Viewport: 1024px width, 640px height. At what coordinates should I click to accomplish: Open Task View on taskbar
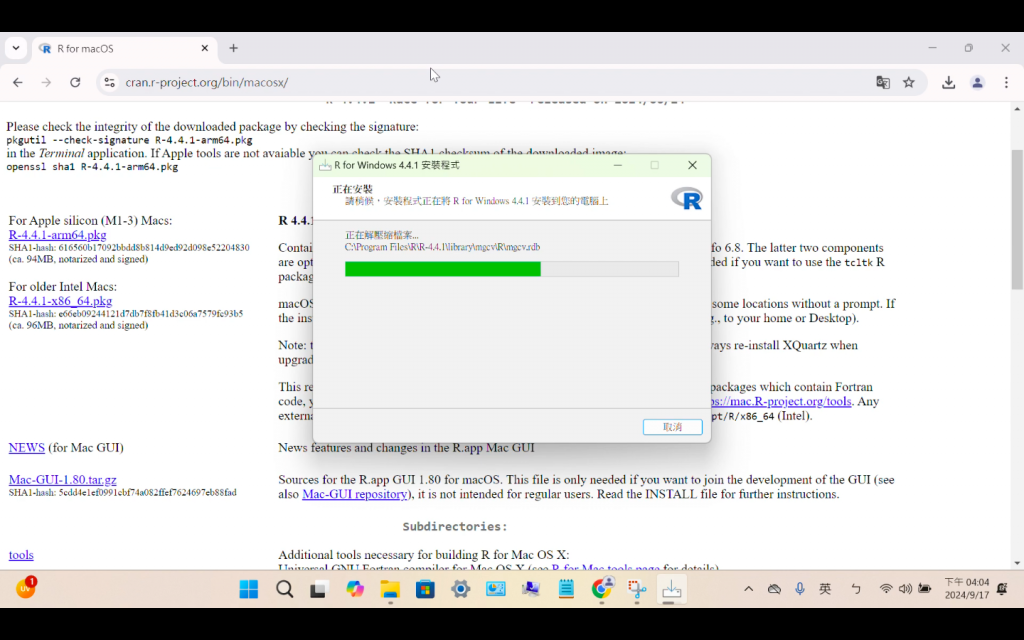319,589
